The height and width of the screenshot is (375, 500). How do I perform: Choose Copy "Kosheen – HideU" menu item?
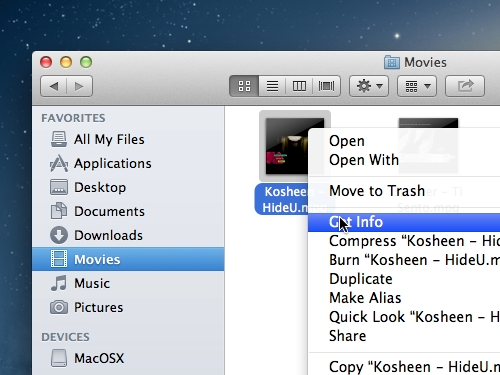[x=404, y=367]
